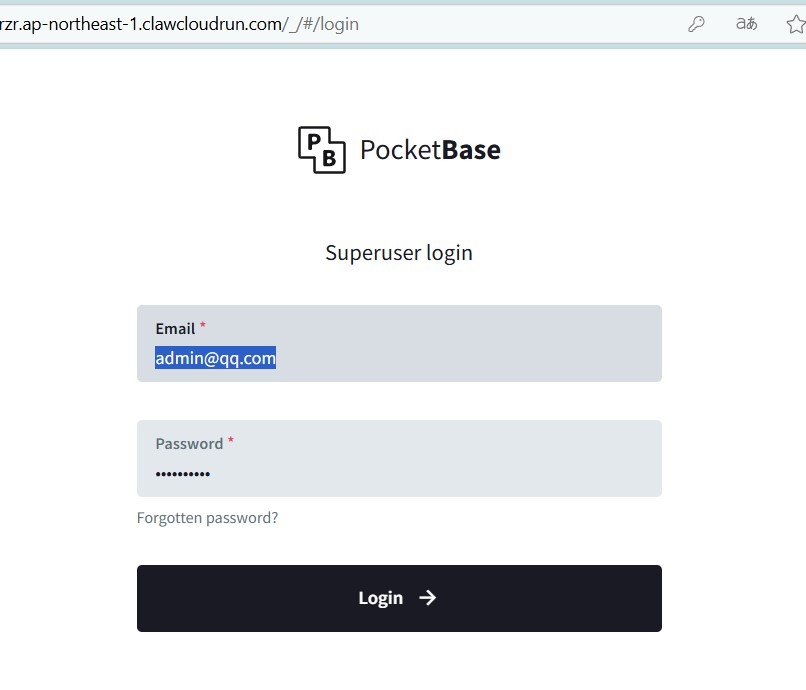The width and height of the screenshot is (806, 690).
Task: Click the bold "Base" part of the logo
Action: point(471,150)
